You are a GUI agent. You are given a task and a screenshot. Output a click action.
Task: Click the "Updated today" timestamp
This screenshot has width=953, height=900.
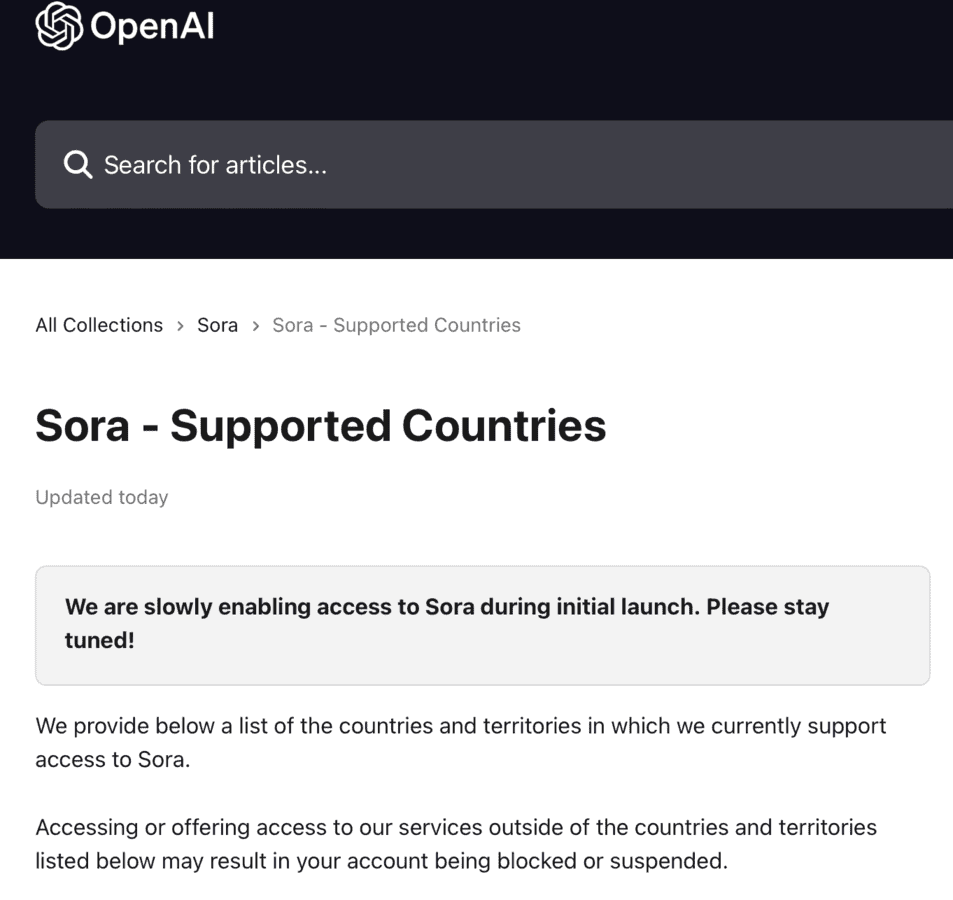pos(101,497)
